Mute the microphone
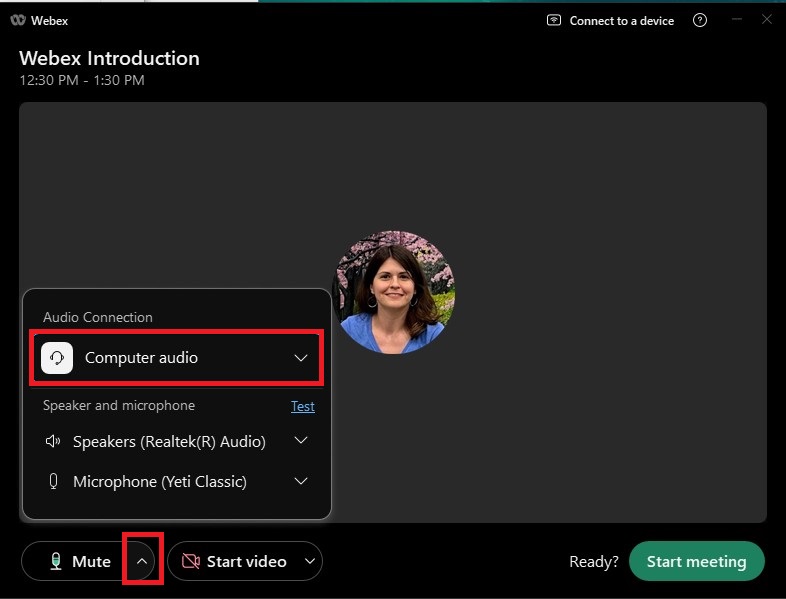This screenshot has width=786, height=599. [x=76, y=561]
